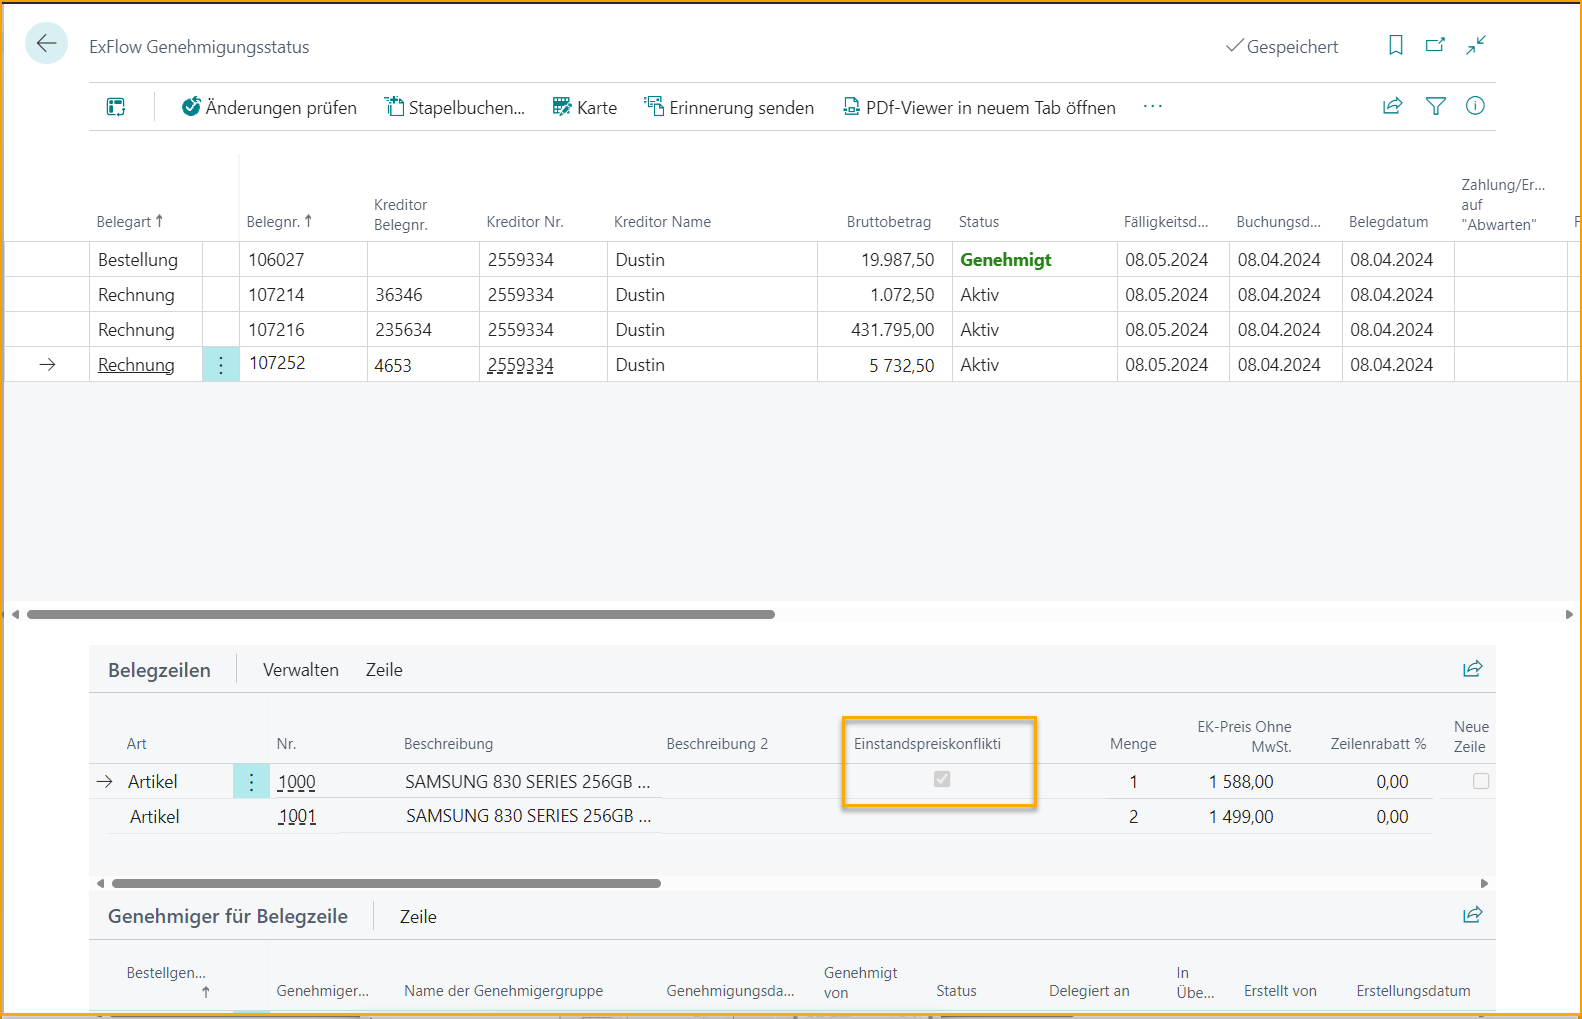Check the Neue Zeile checkbox for item 1000
The image size is (1582, 1019).
tap(1480, 781)
